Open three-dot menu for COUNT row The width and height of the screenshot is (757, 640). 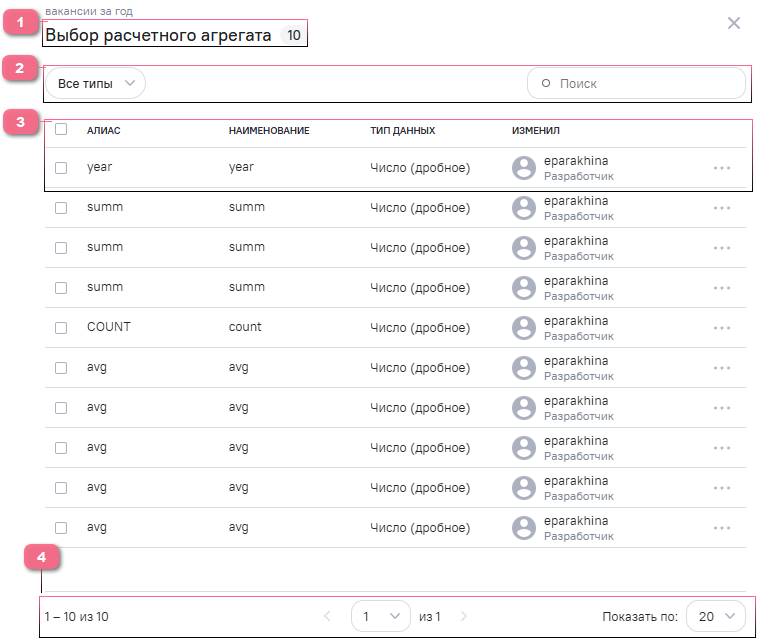(722, 328)
